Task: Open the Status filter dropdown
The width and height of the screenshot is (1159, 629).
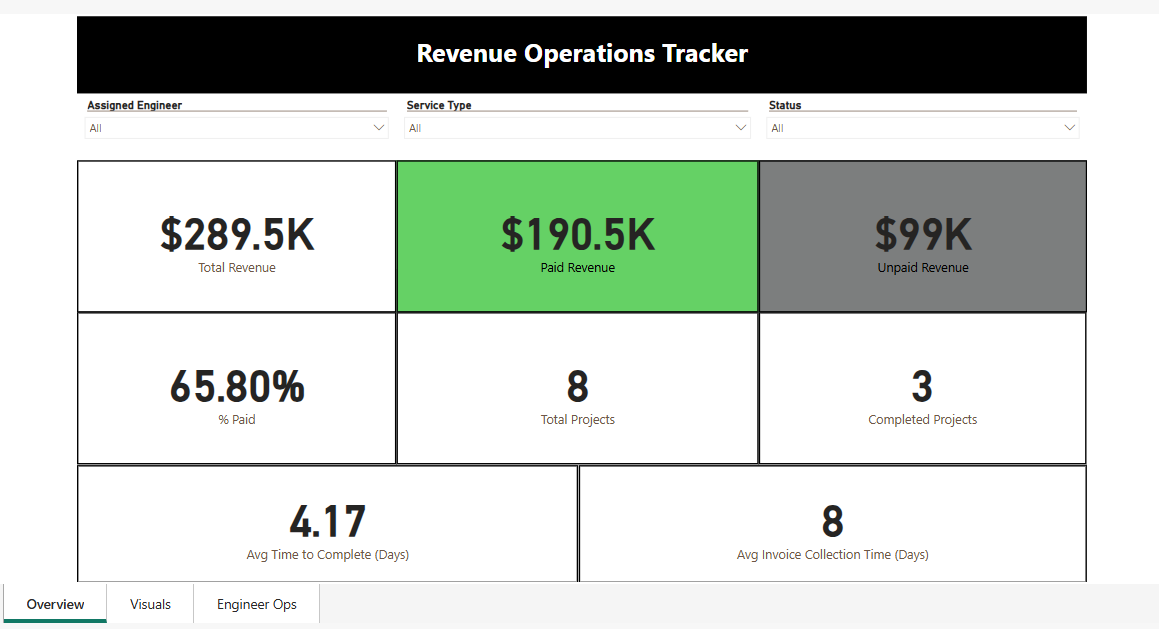Action: (x=922, y=128)
